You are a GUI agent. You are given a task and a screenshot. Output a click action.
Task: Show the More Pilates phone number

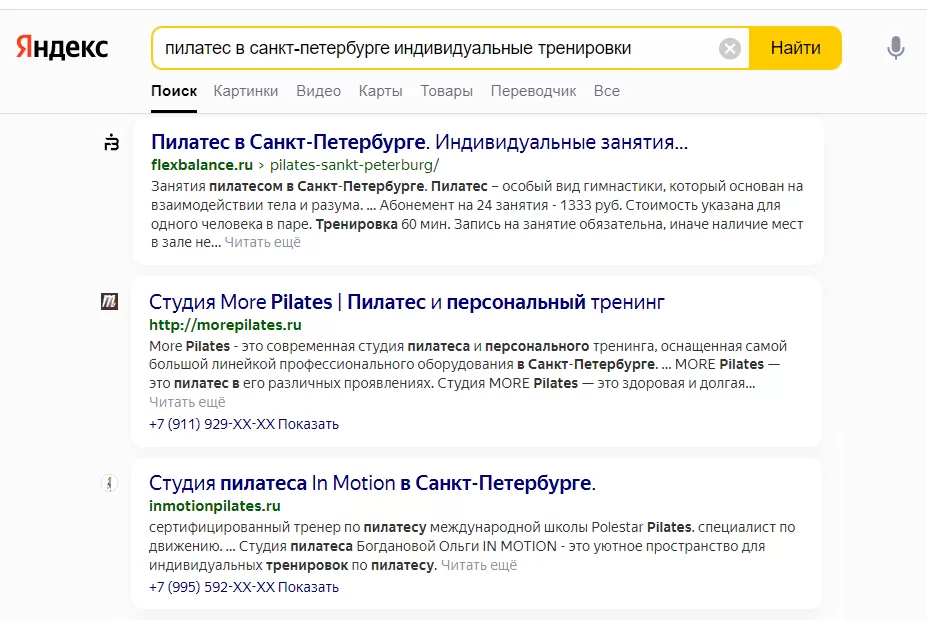pyautogui.click(x=308, y=424)
